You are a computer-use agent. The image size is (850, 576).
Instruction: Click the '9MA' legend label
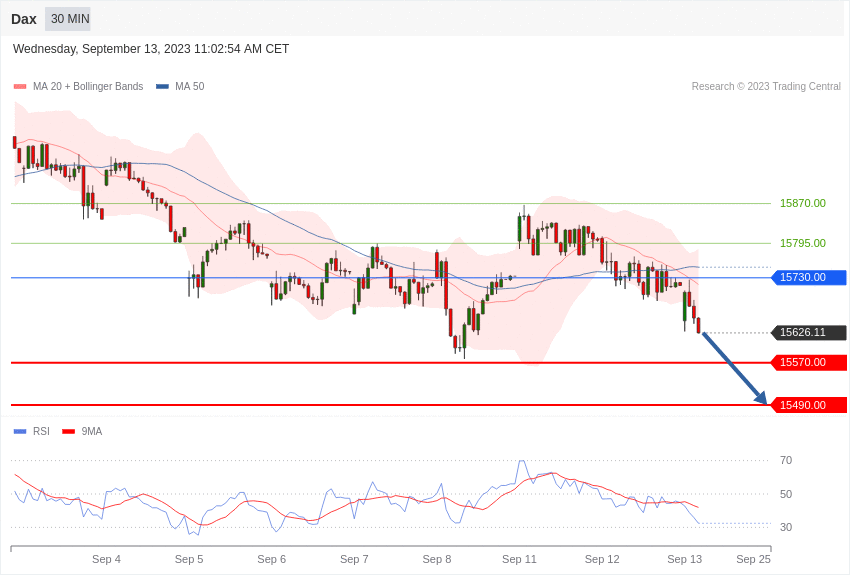coord(92,431)
